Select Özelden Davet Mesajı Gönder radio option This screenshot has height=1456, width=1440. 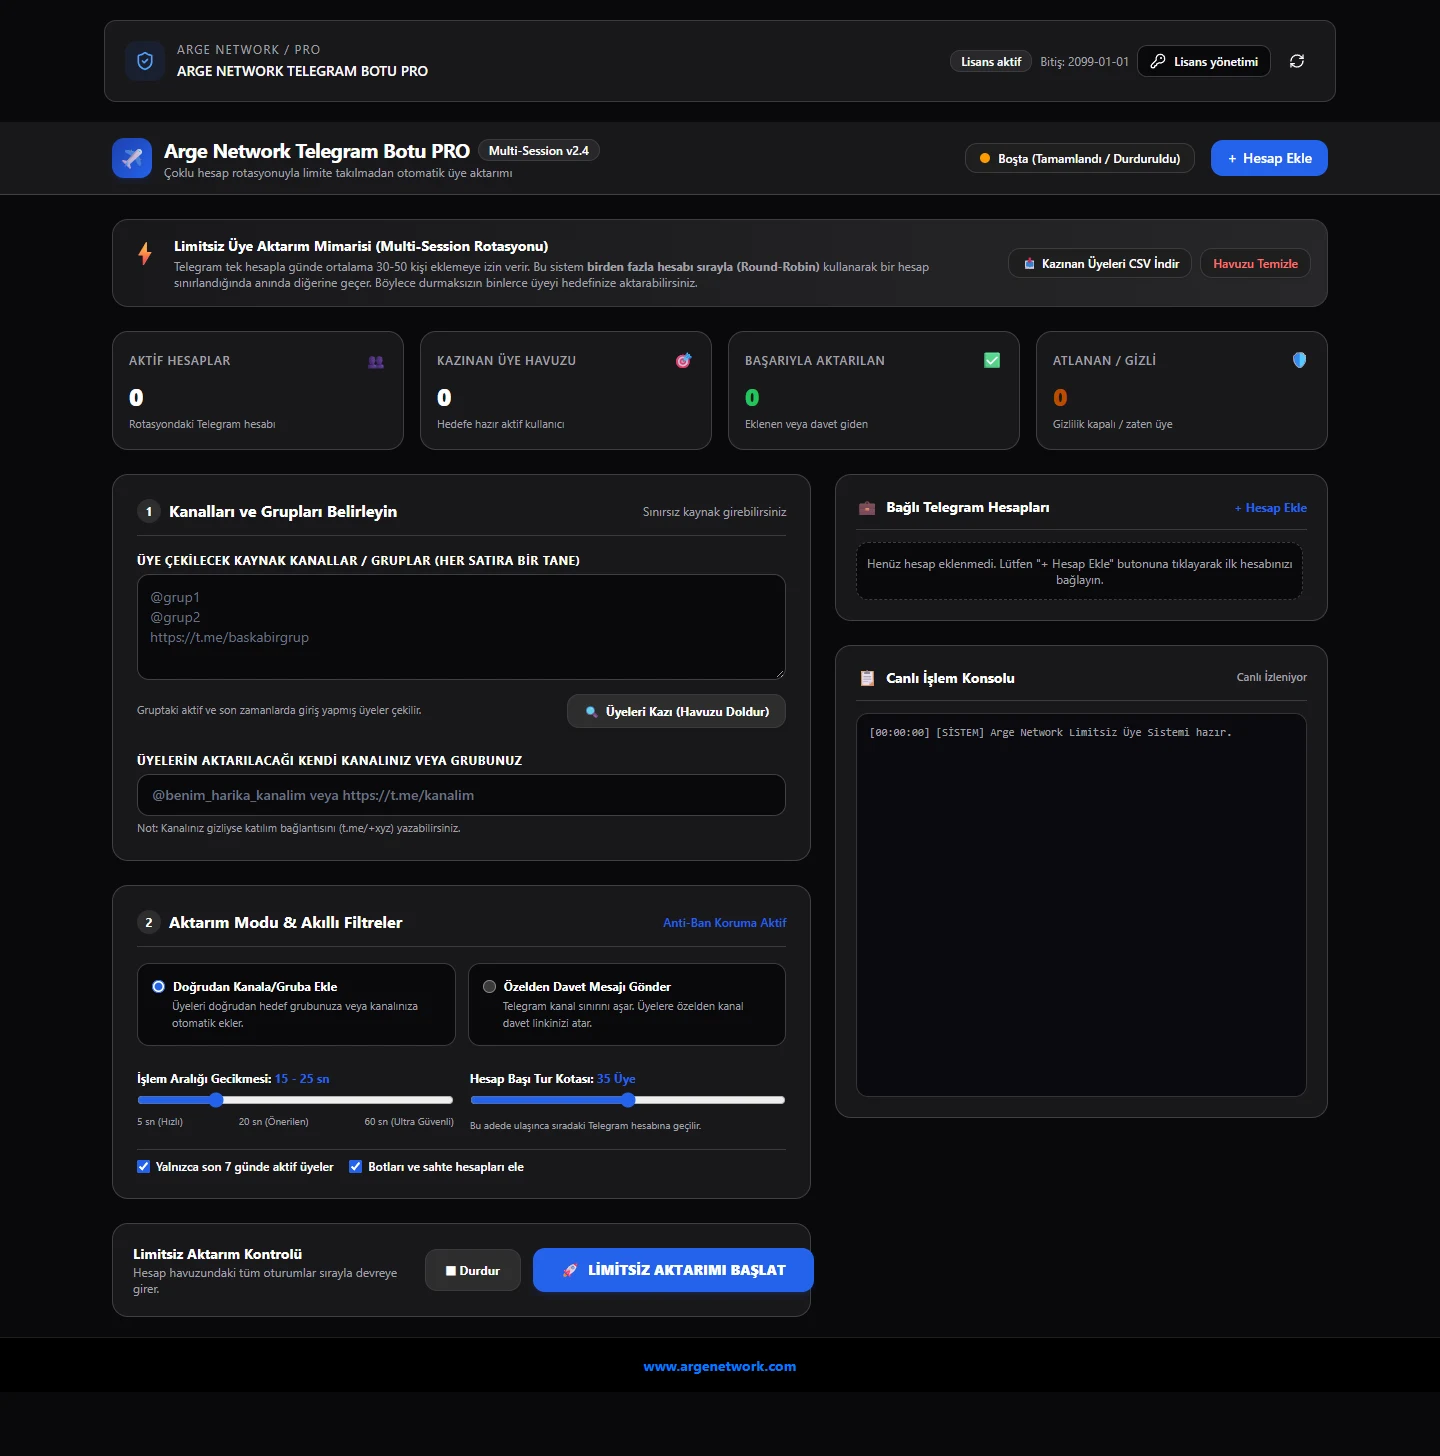[x=489, y=986]
